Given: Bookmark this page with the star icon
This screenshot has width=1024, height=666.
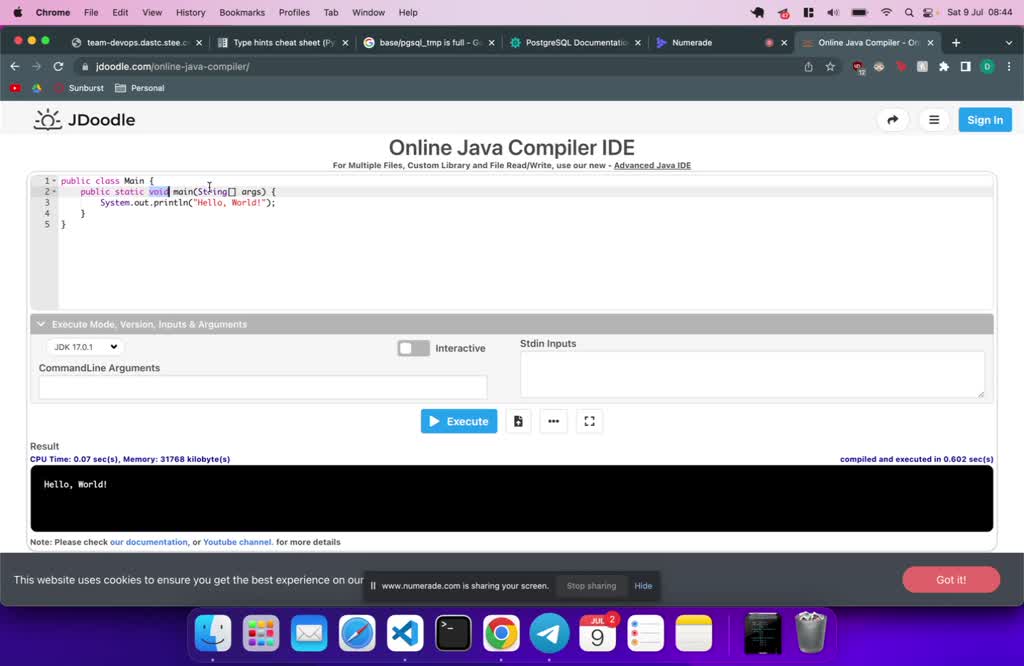Looking at the screenshot, I should 830,67.
